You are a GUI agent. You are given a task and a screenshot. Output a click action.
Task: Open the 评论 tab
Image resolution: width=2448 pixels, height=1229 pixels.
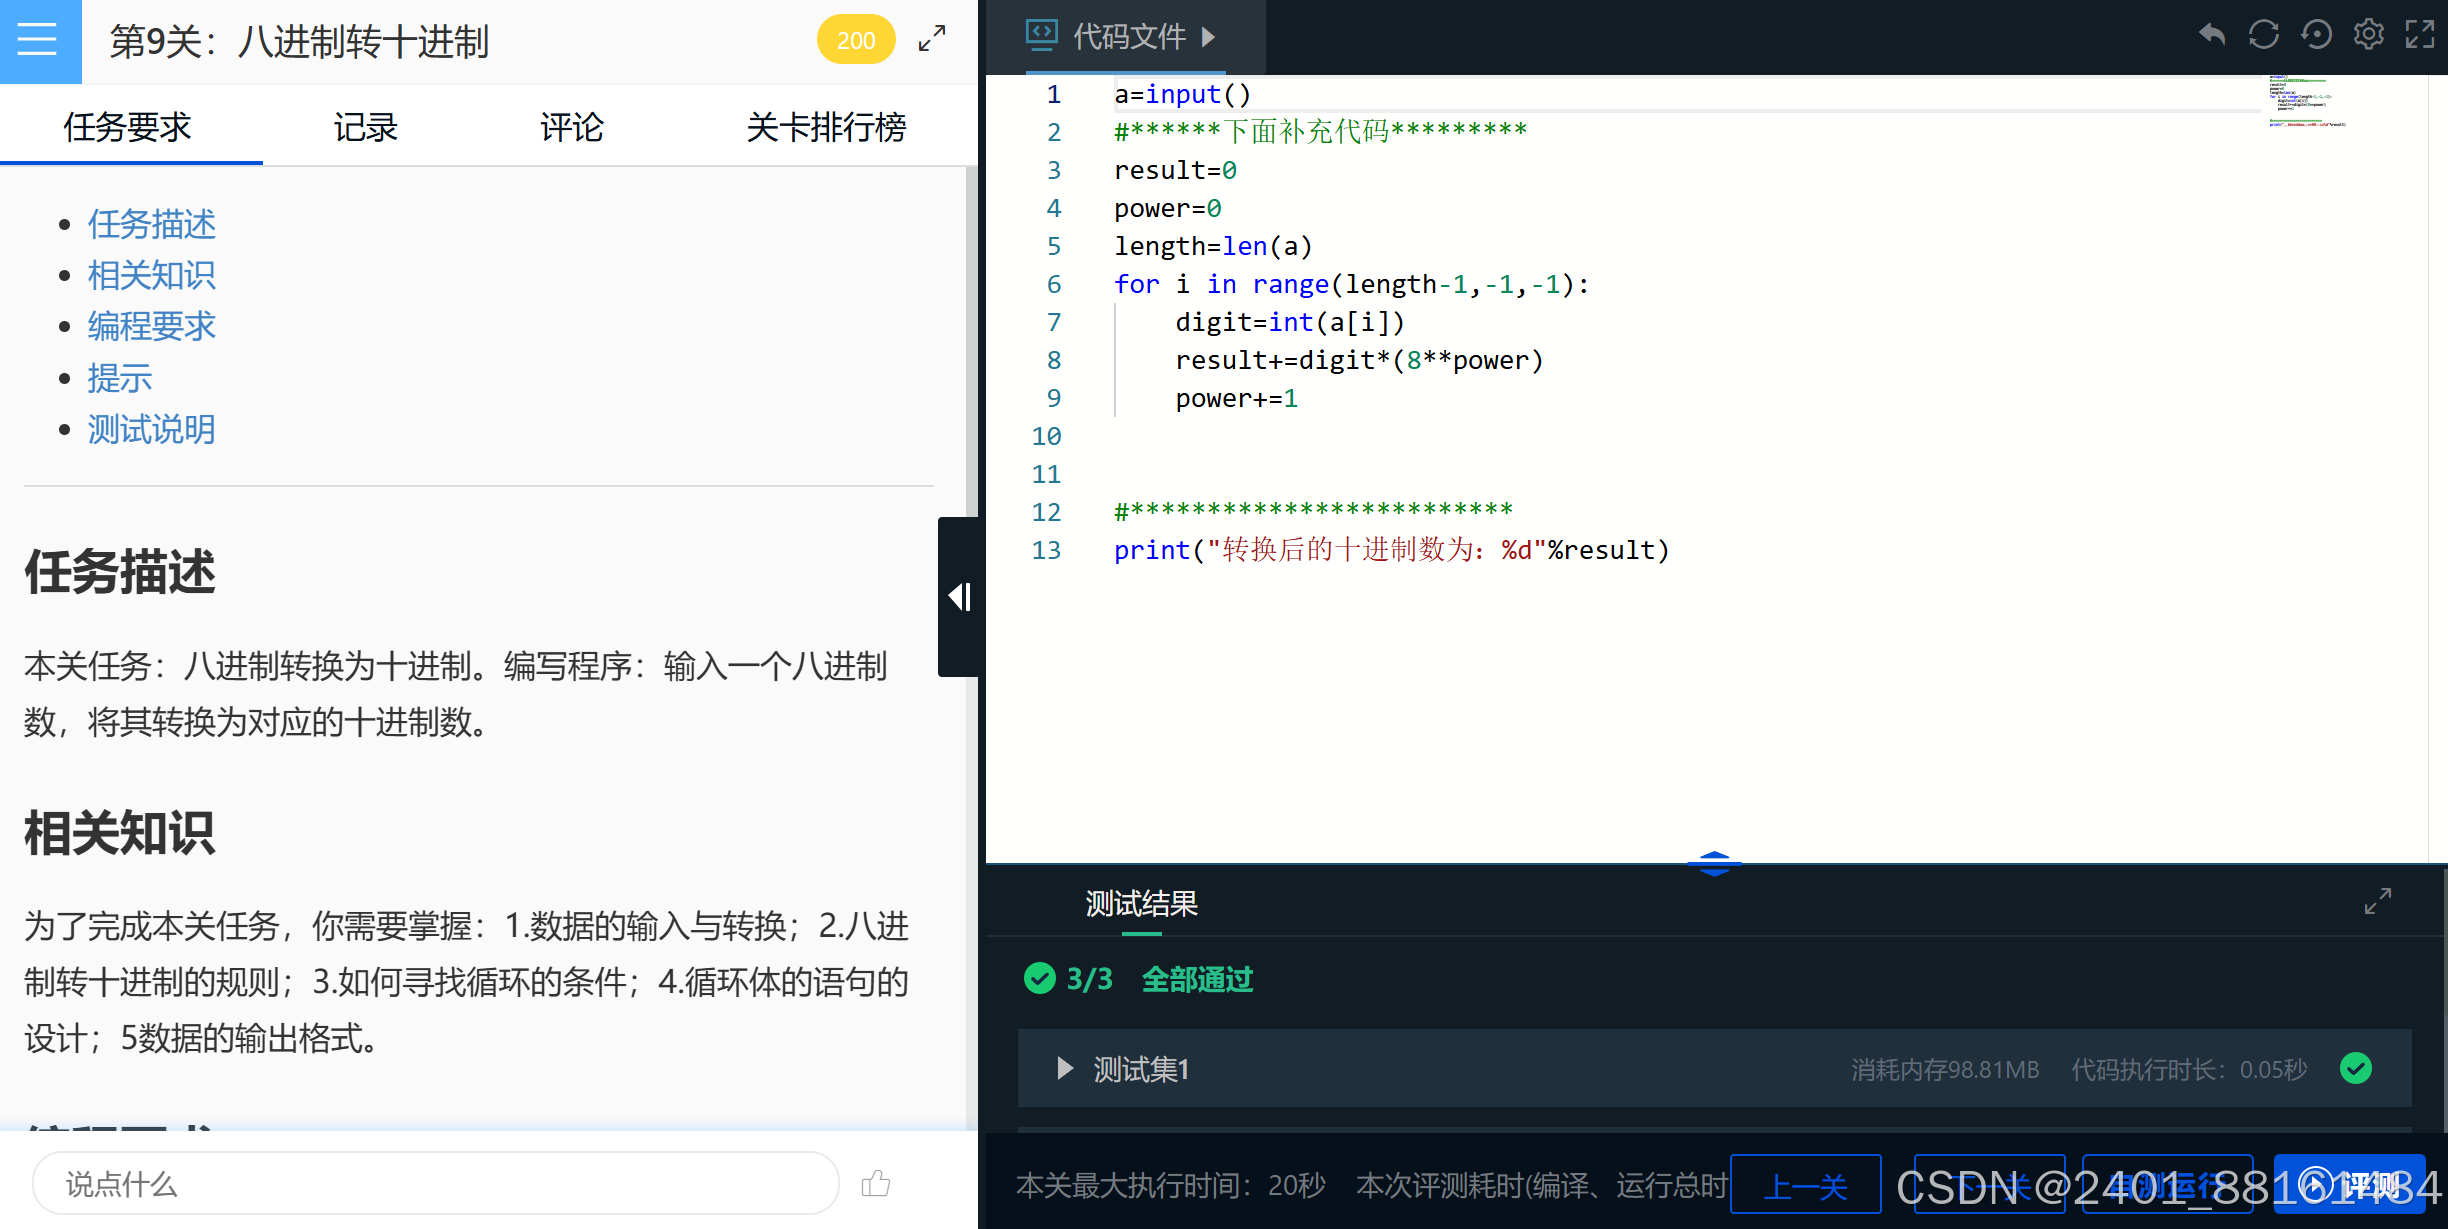(x=571, y=127)
